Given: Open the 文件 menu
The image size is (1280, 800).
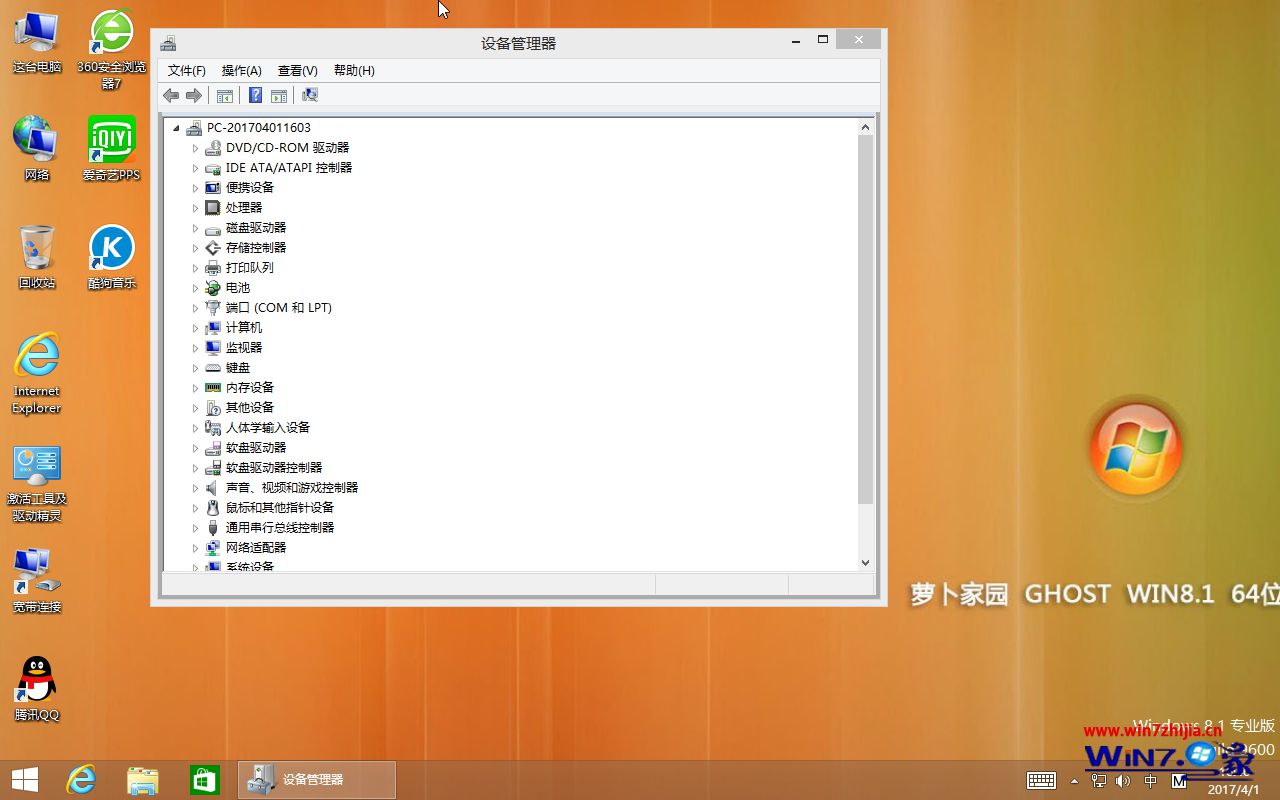Looking at the screenshot, I should pos(185,70).
